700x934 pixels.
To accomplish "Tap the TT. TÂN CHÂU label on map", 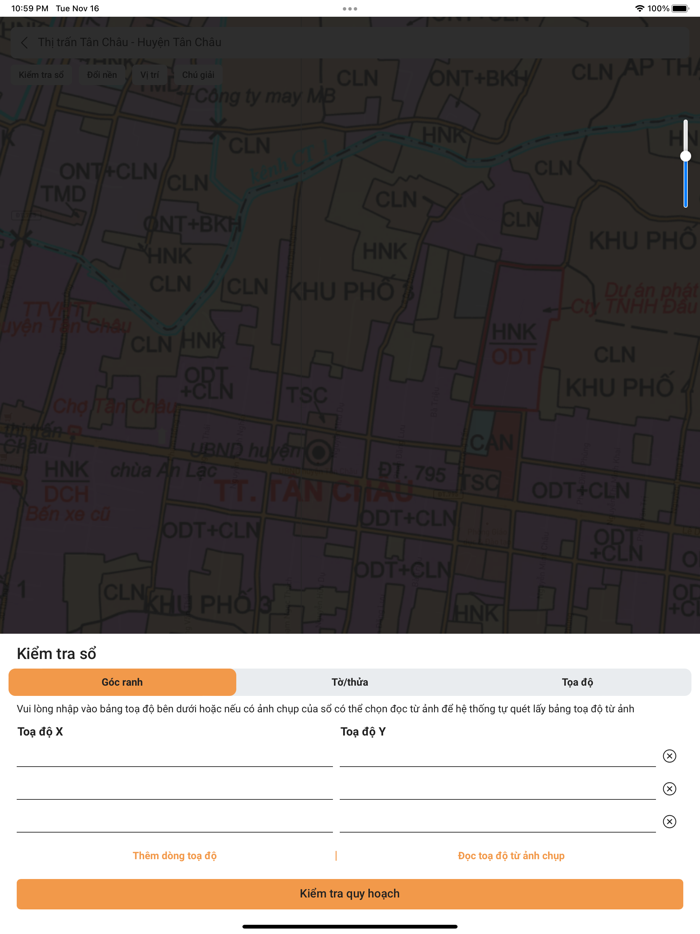I will click(313, 491).
